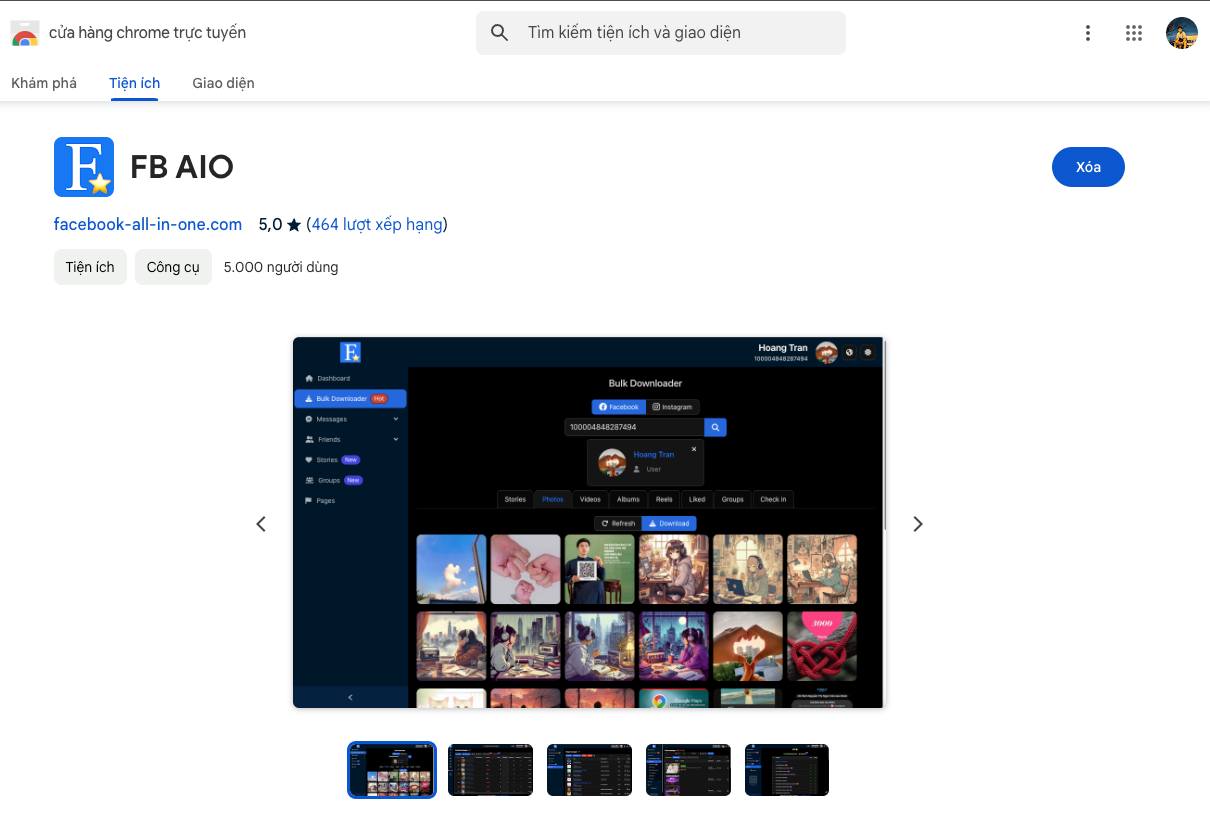Click the cửa hàng chrome trực tuyến title
1210x816 pixels.
147,33
